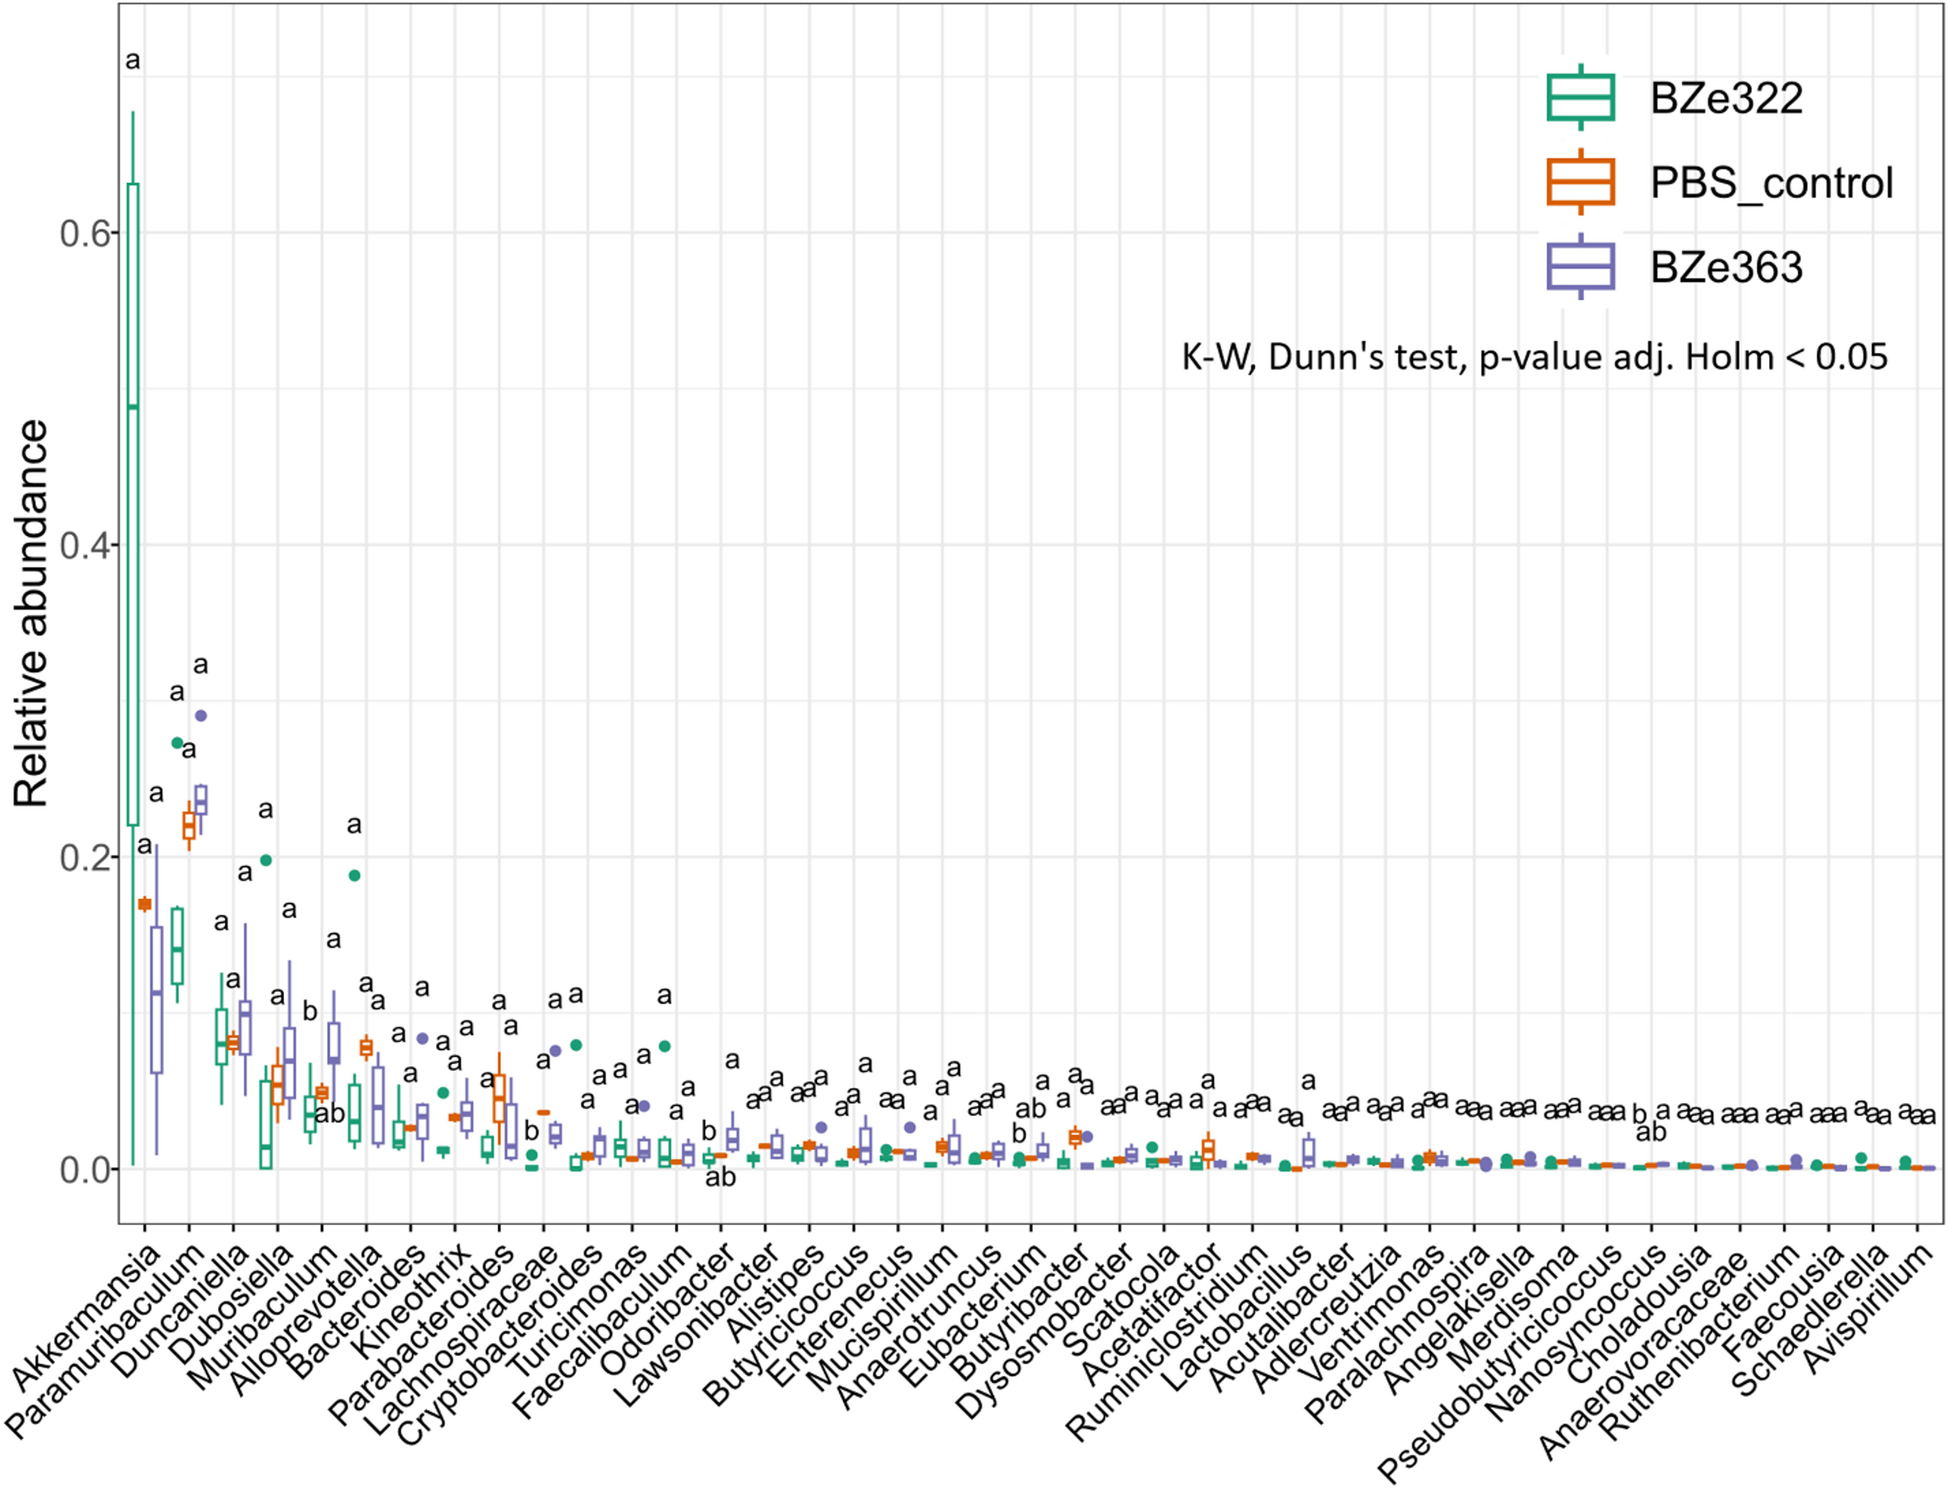The height and width of the screenshot is (1488, 1948).
Task: Click the orange PBS_control legend box icon
Action: (1580, 182)
